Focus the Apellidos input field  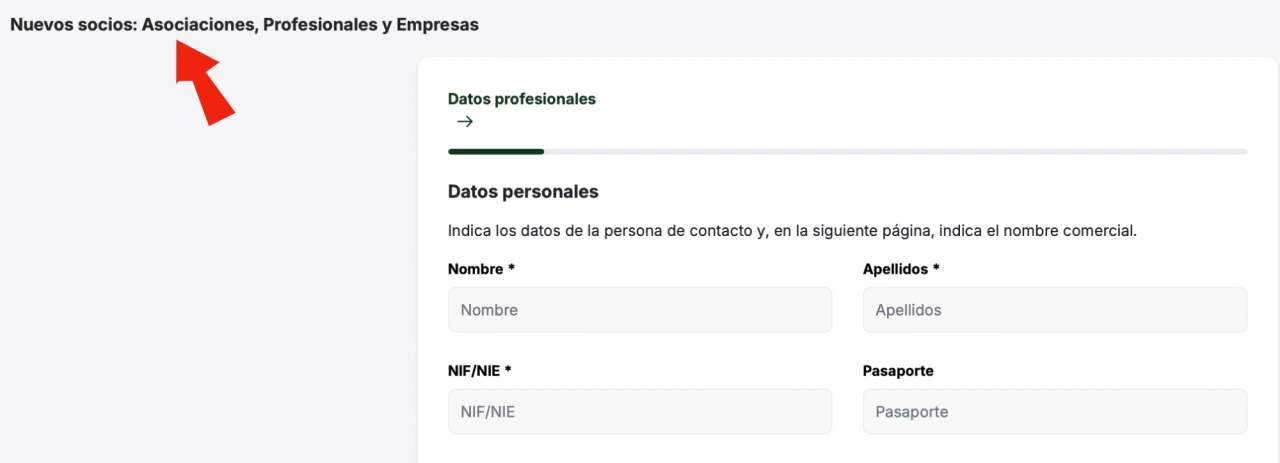tap(1054, 310)
